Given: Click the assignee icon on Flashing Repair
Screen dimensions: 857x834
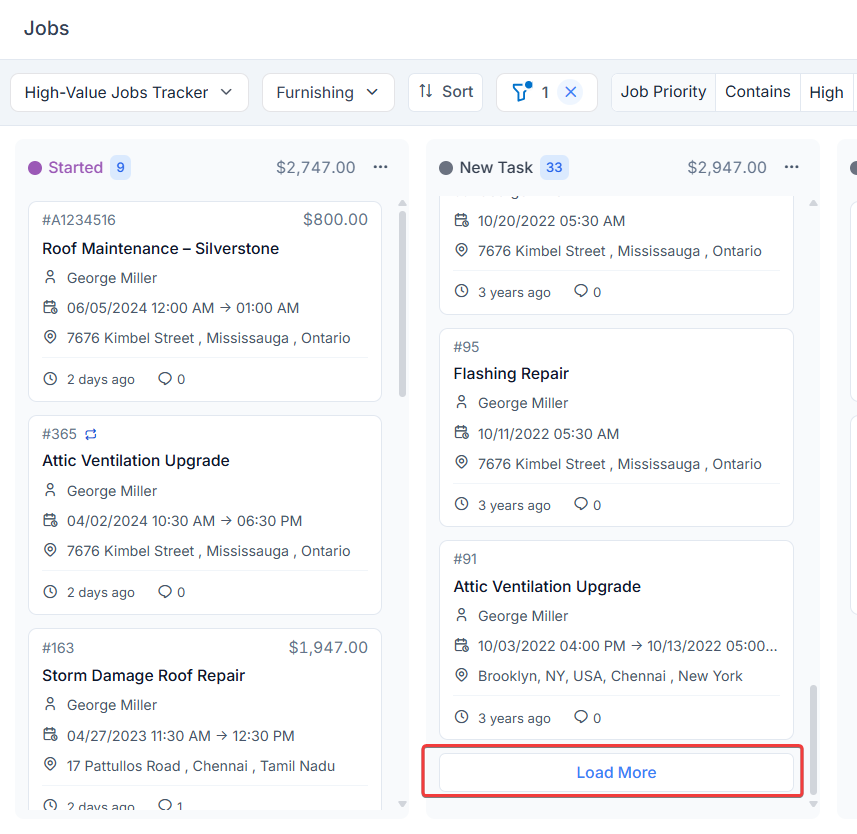Looking at the screenshot, I should (462, 402).
